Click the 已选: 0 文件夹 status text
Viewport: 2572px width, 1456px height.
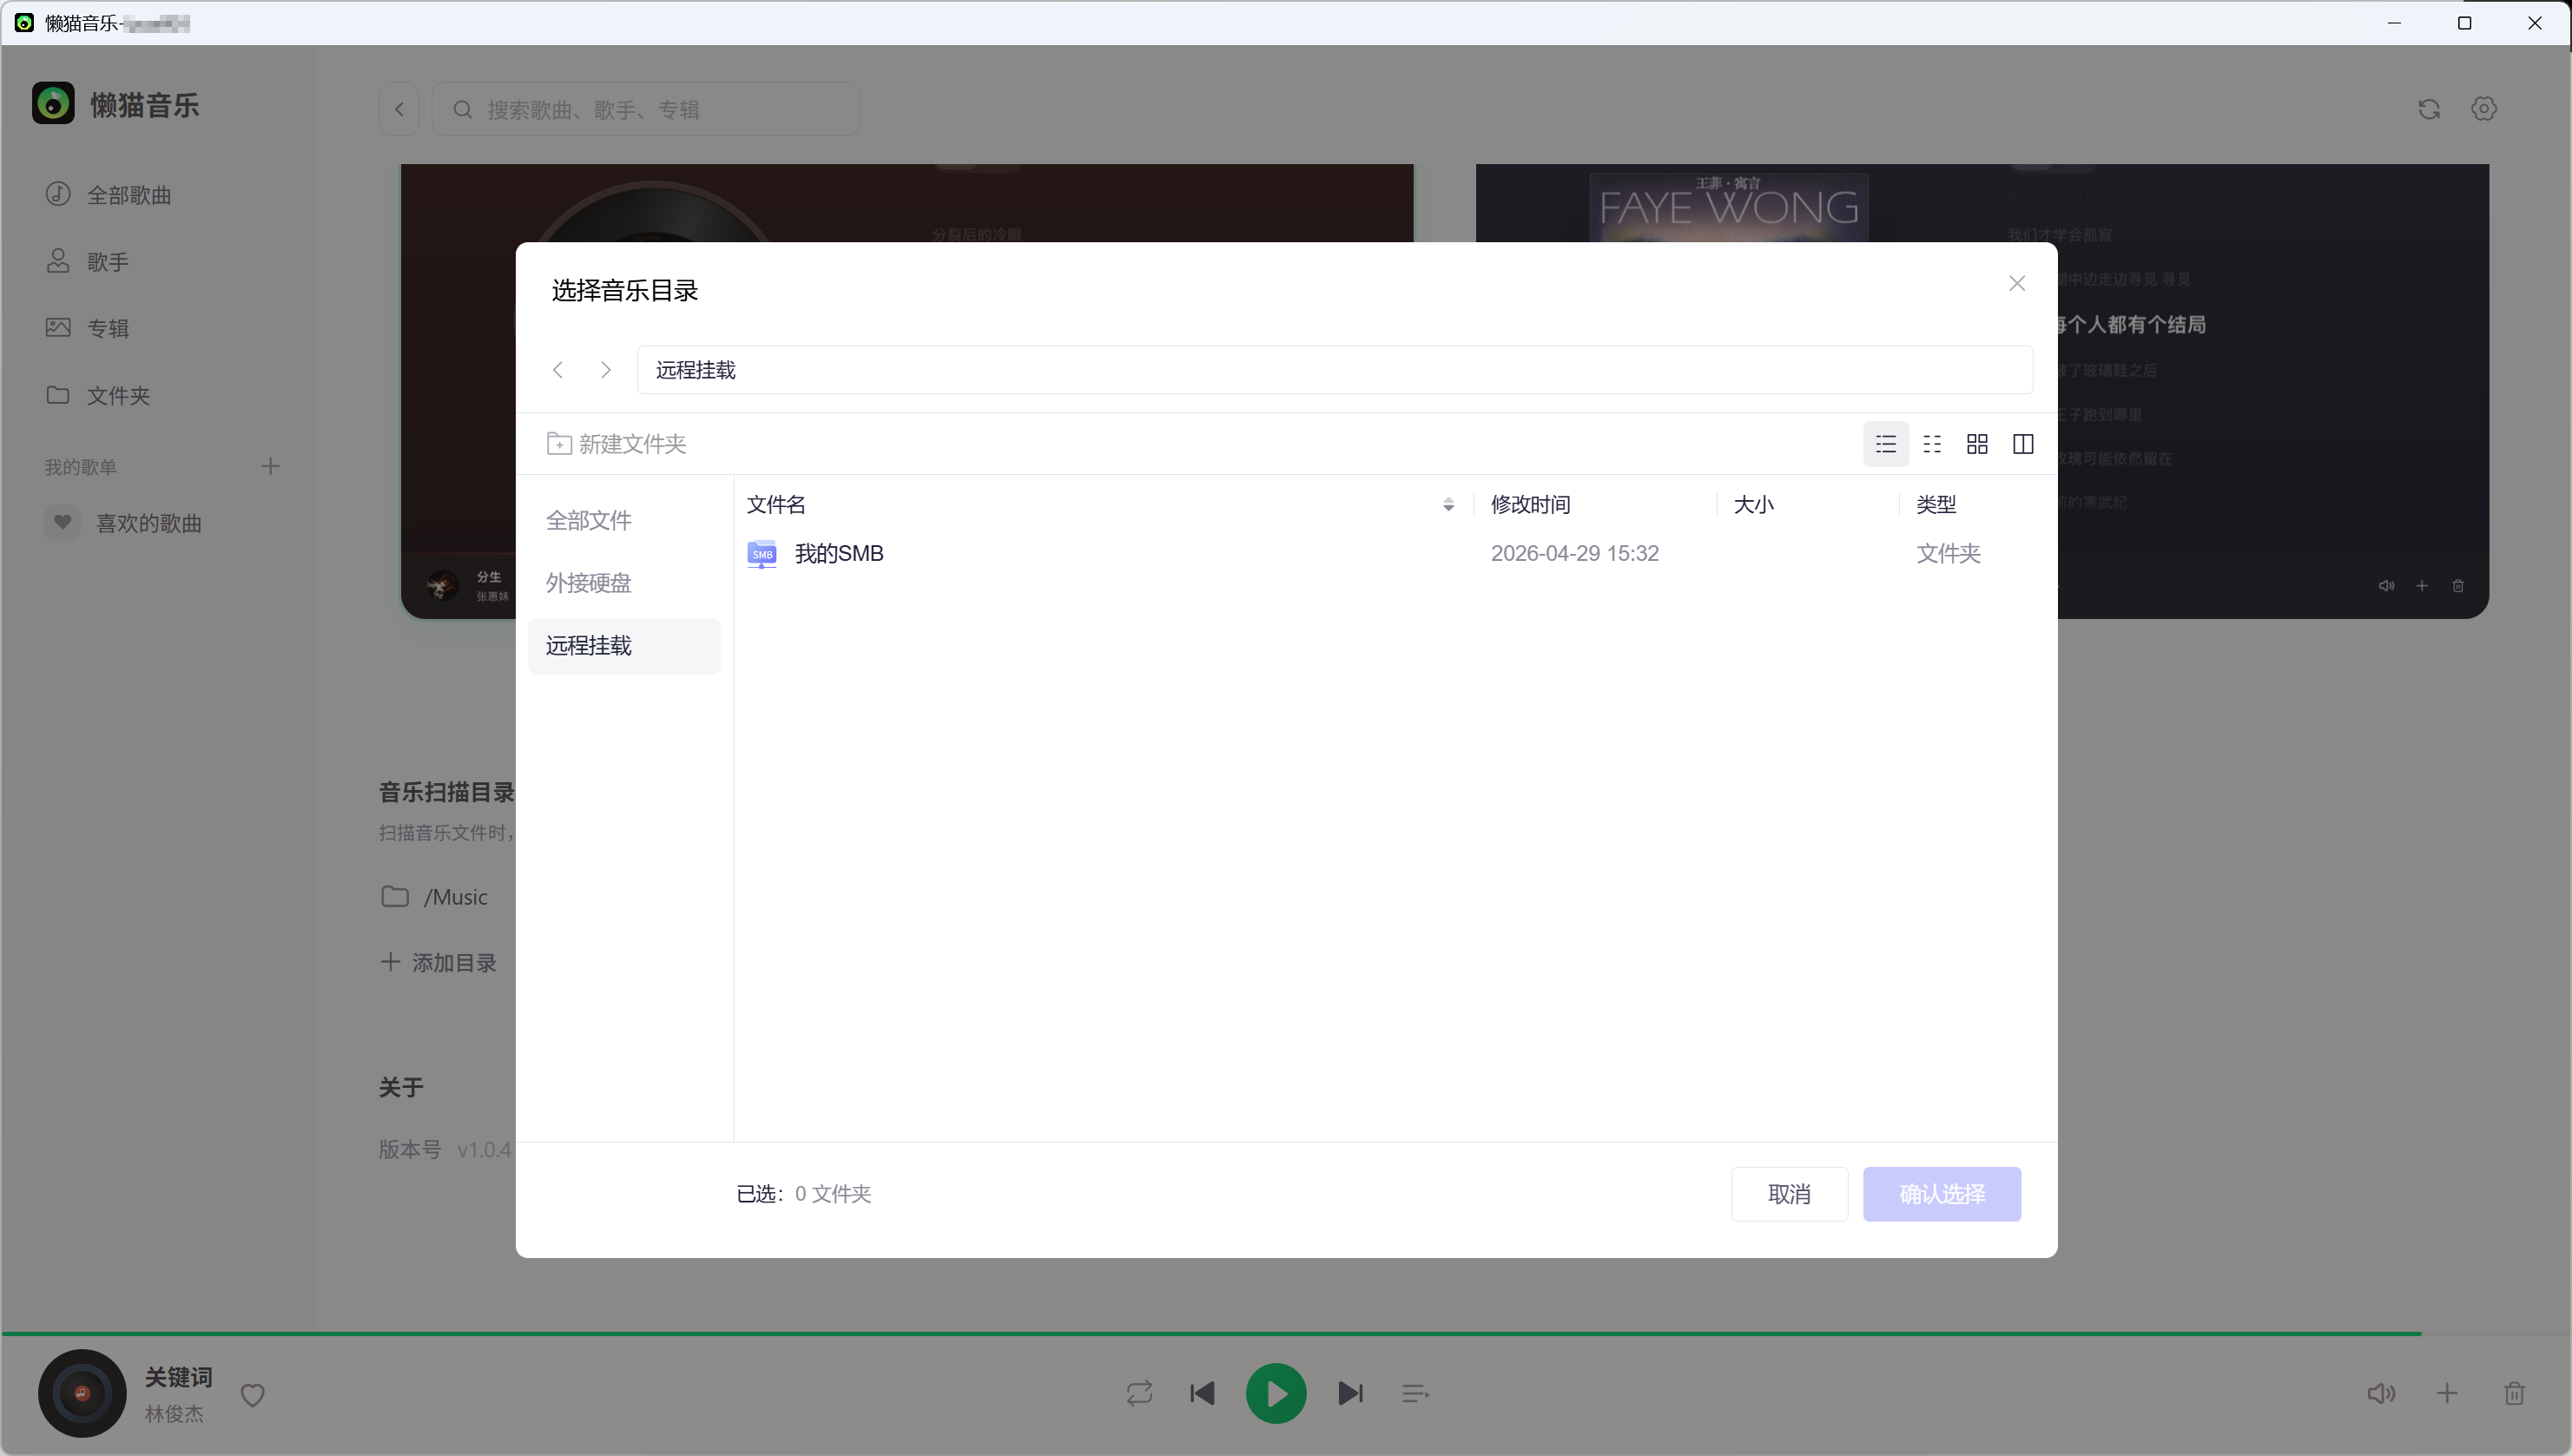tap(804, 1194)
